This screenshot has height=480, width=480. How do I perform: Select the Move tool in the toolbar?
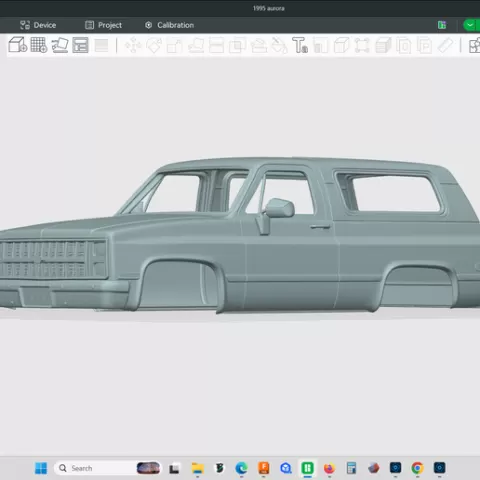click(133, 45)
